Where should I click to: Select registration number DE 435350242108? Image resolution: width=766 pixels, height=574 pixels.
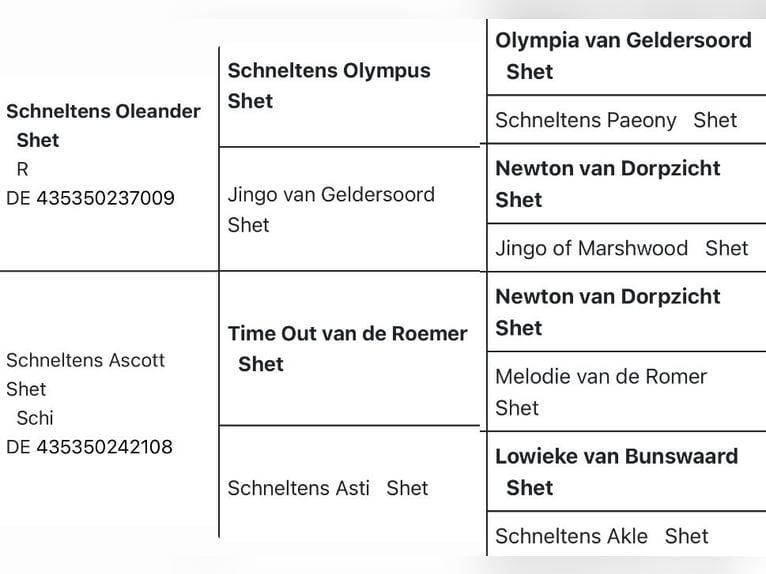coord(89,447)
